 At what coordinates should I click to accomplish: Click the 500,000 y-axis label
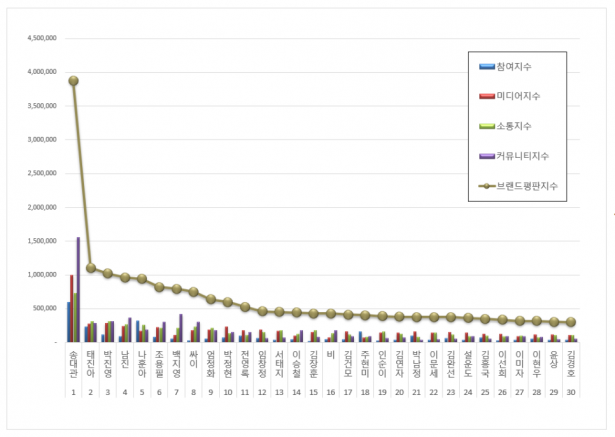point(41,309)
